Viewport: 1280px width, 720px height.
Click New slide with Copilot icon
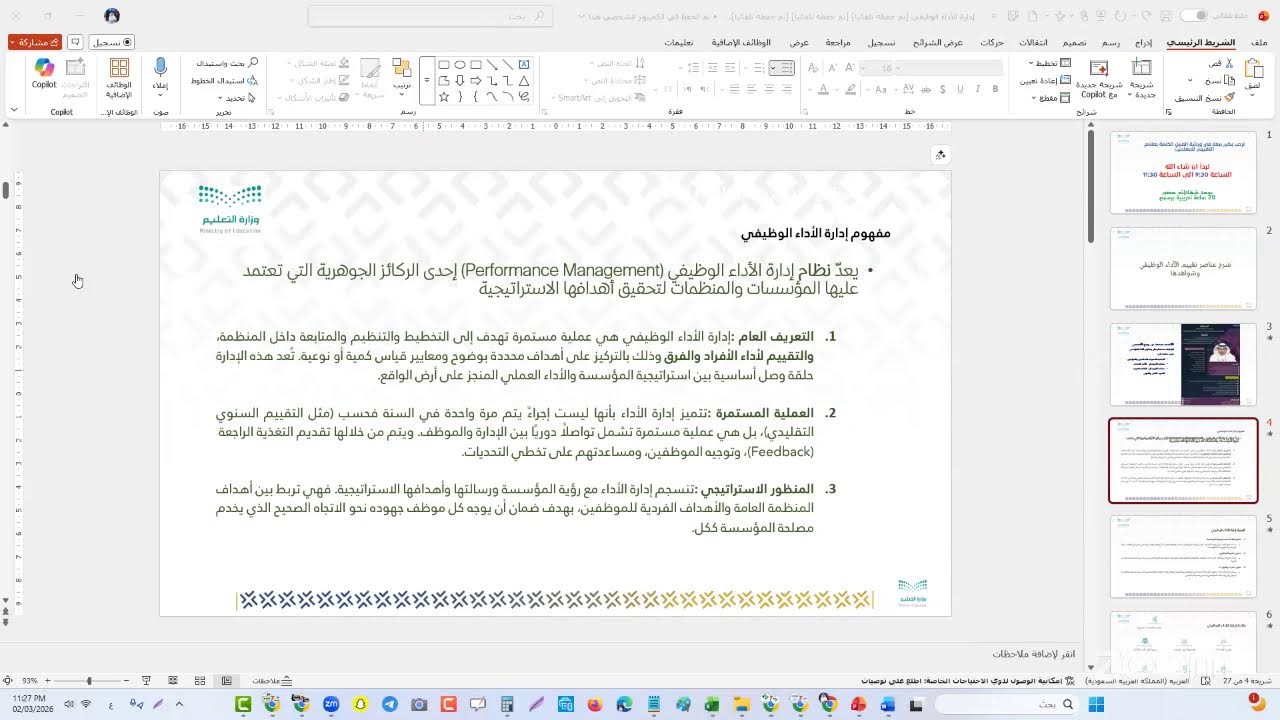[1099, 69]
